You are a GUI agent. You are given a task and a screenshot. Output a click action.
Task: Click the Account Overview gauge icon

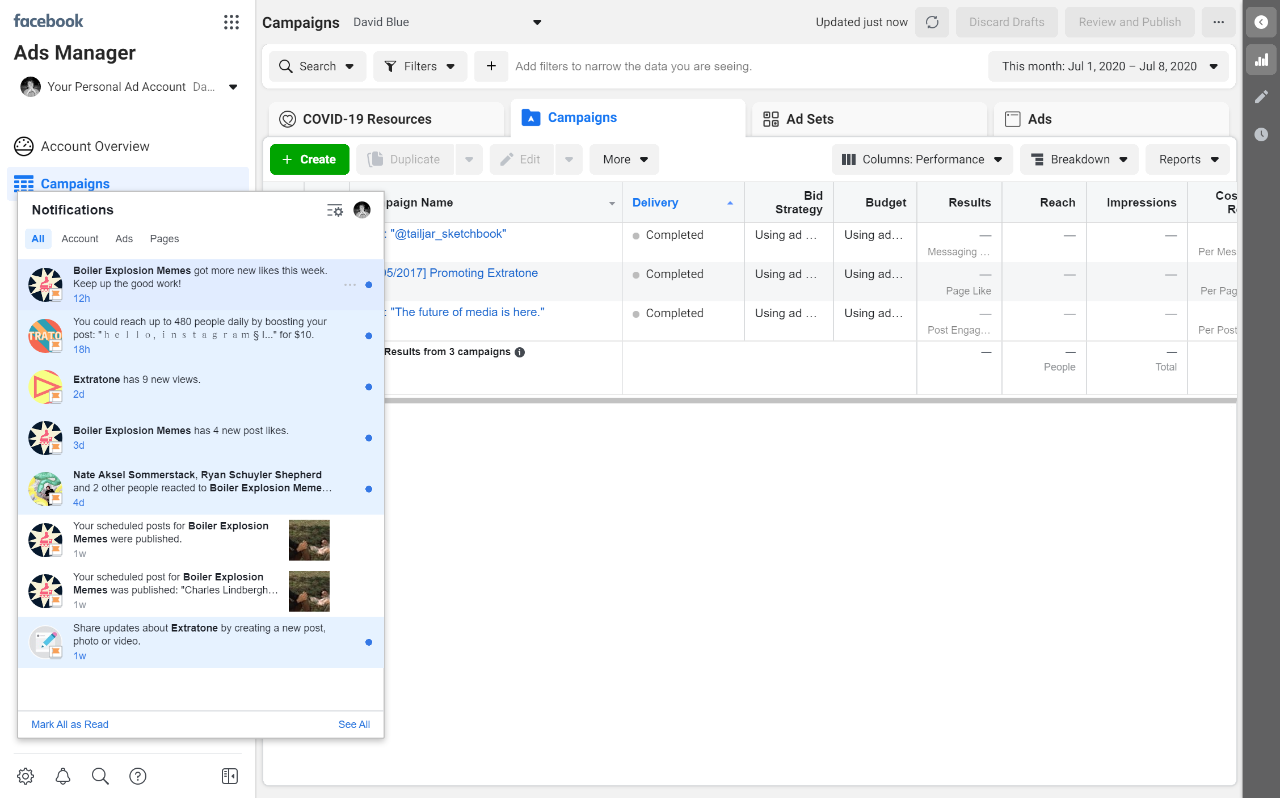pos(24,146)
